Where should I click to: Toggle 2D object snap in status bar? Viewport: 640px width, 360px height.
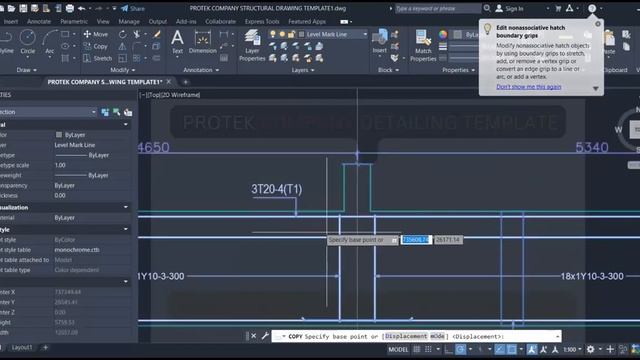click(511, 349)
